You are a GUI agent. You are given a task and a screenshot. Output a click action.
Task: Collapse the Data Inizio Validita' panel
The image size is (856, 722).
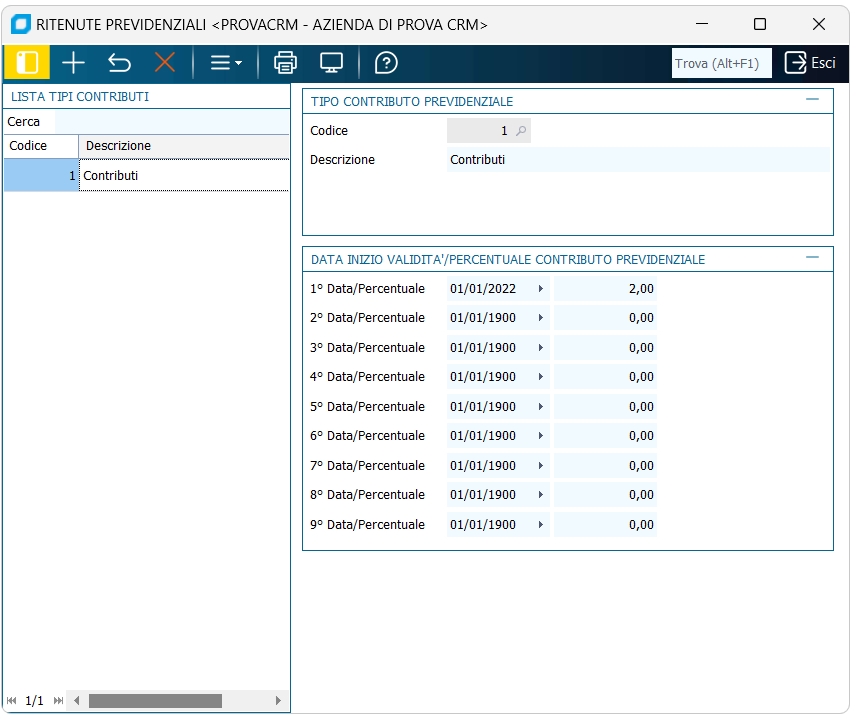coord(812,258)
